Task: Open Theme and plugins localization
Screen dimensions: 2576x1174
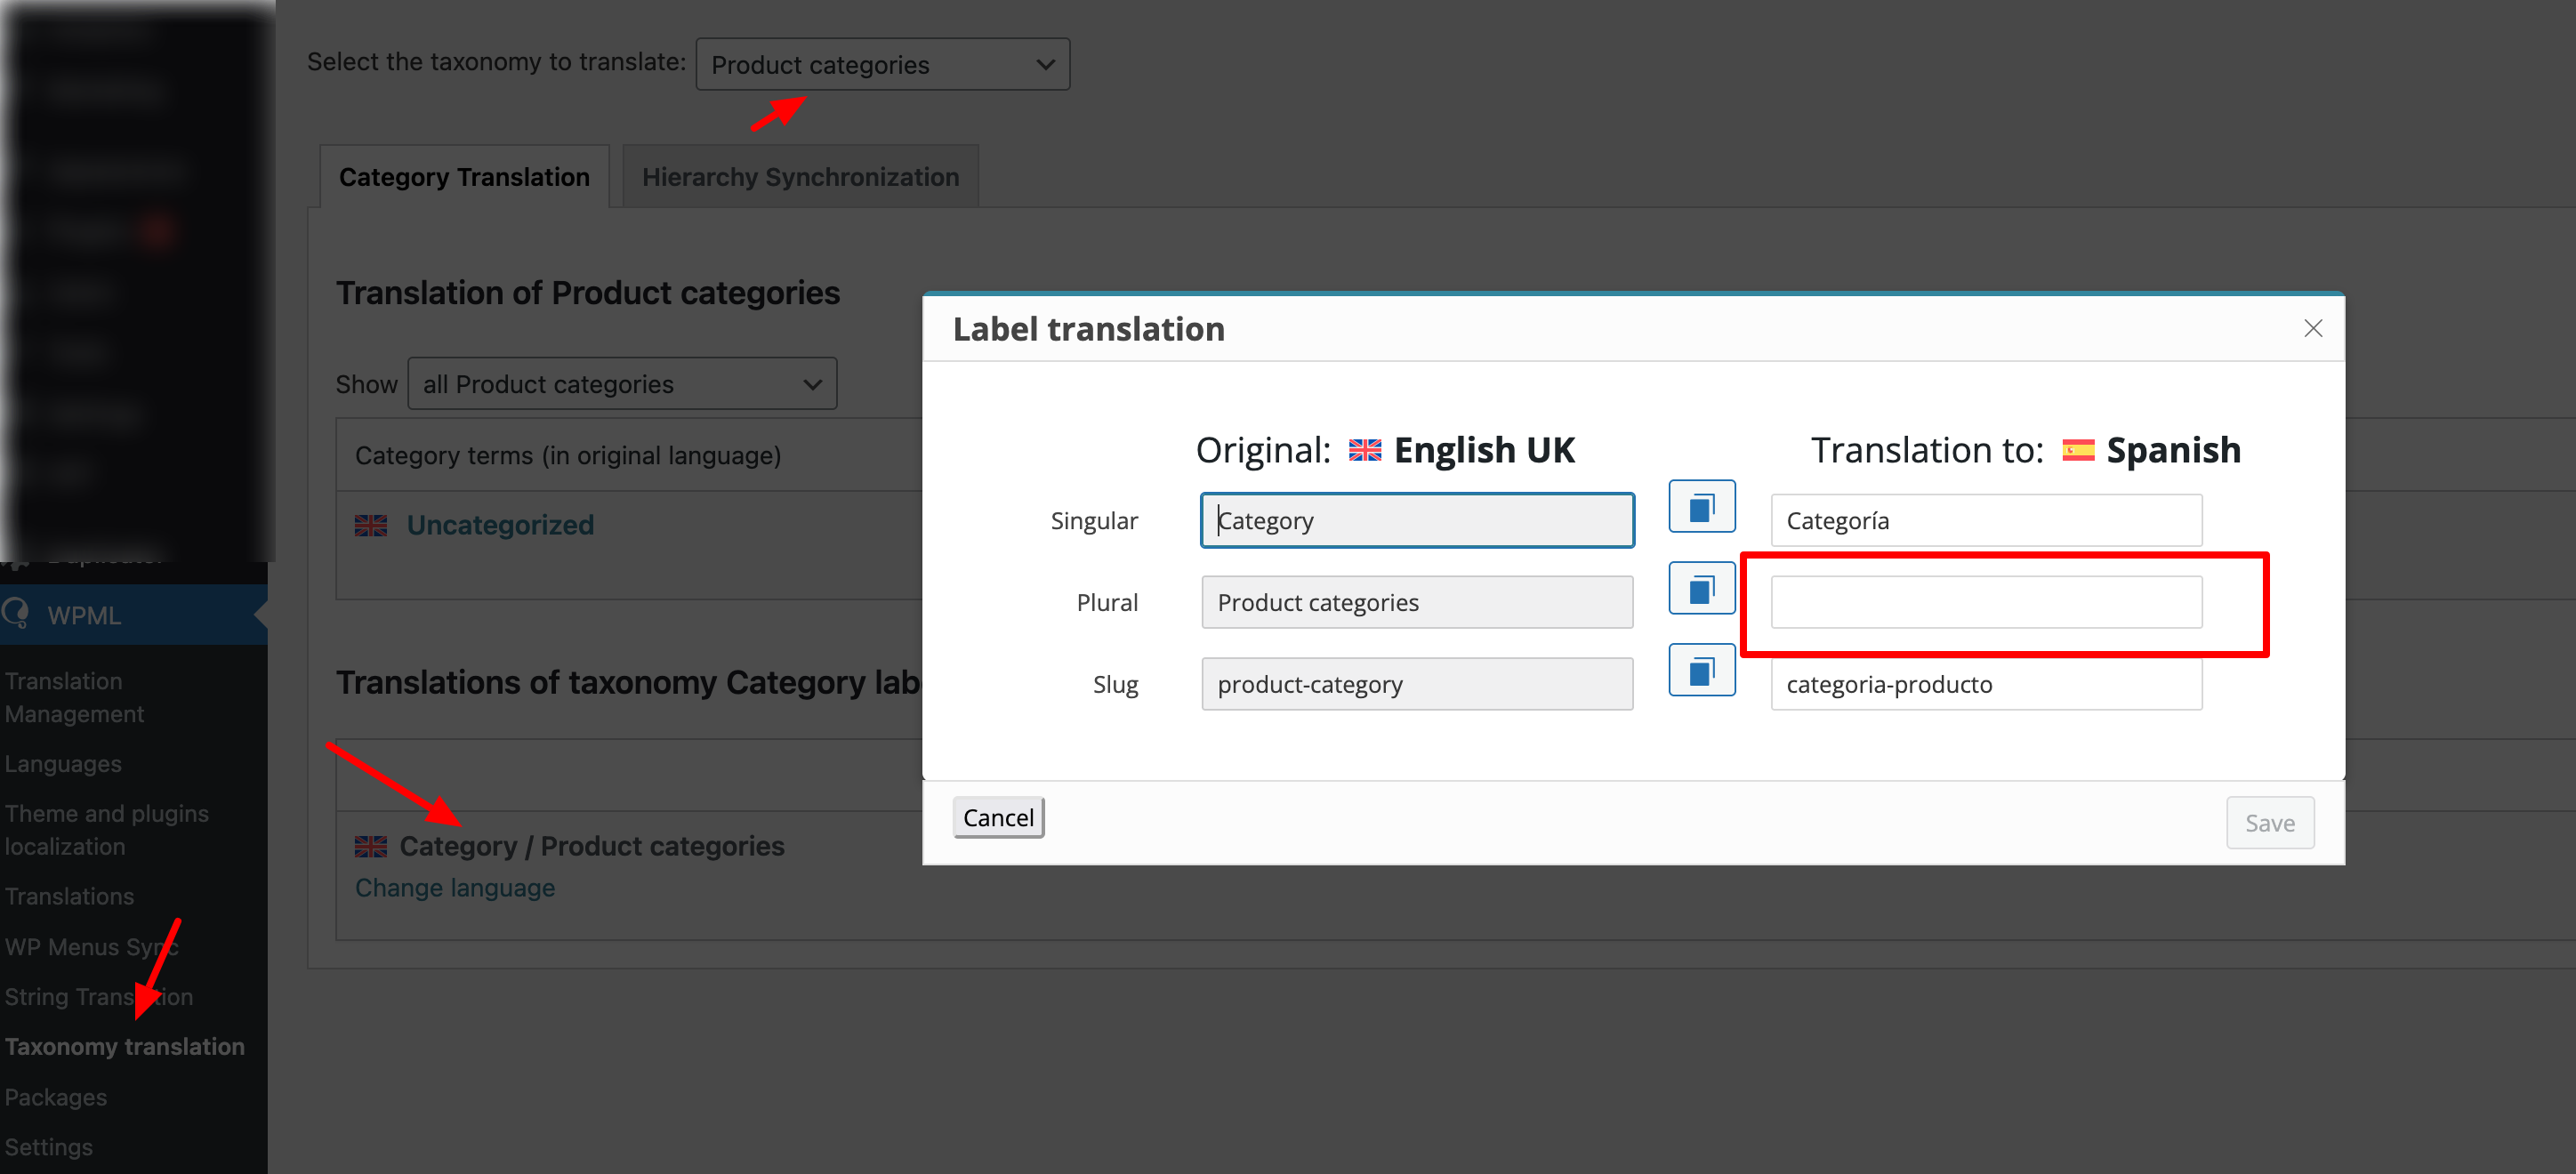Action: pyautogui.click(x=106, y=830)
